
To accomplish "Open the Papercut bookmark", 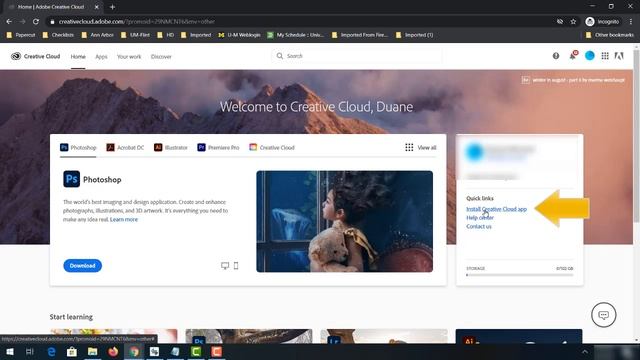I will 21,35.
